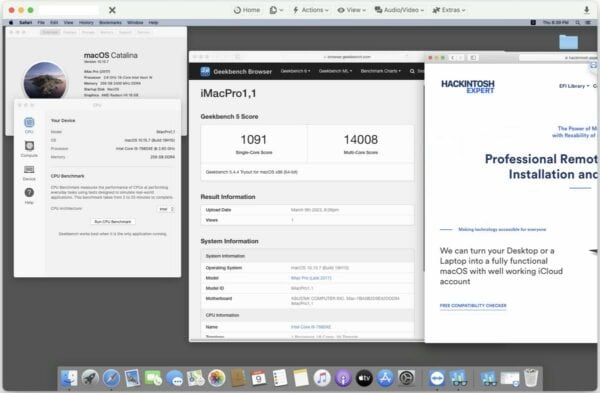Open the Bookmarks menu in Safari menu bar

pyautogui.click(x=110, y=23)
